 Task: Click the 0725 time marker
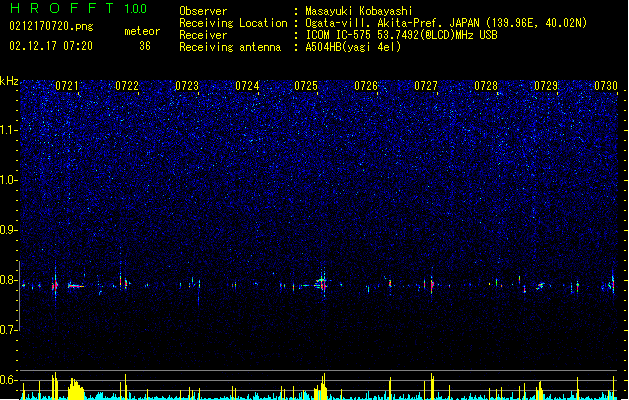pos(306,86)
